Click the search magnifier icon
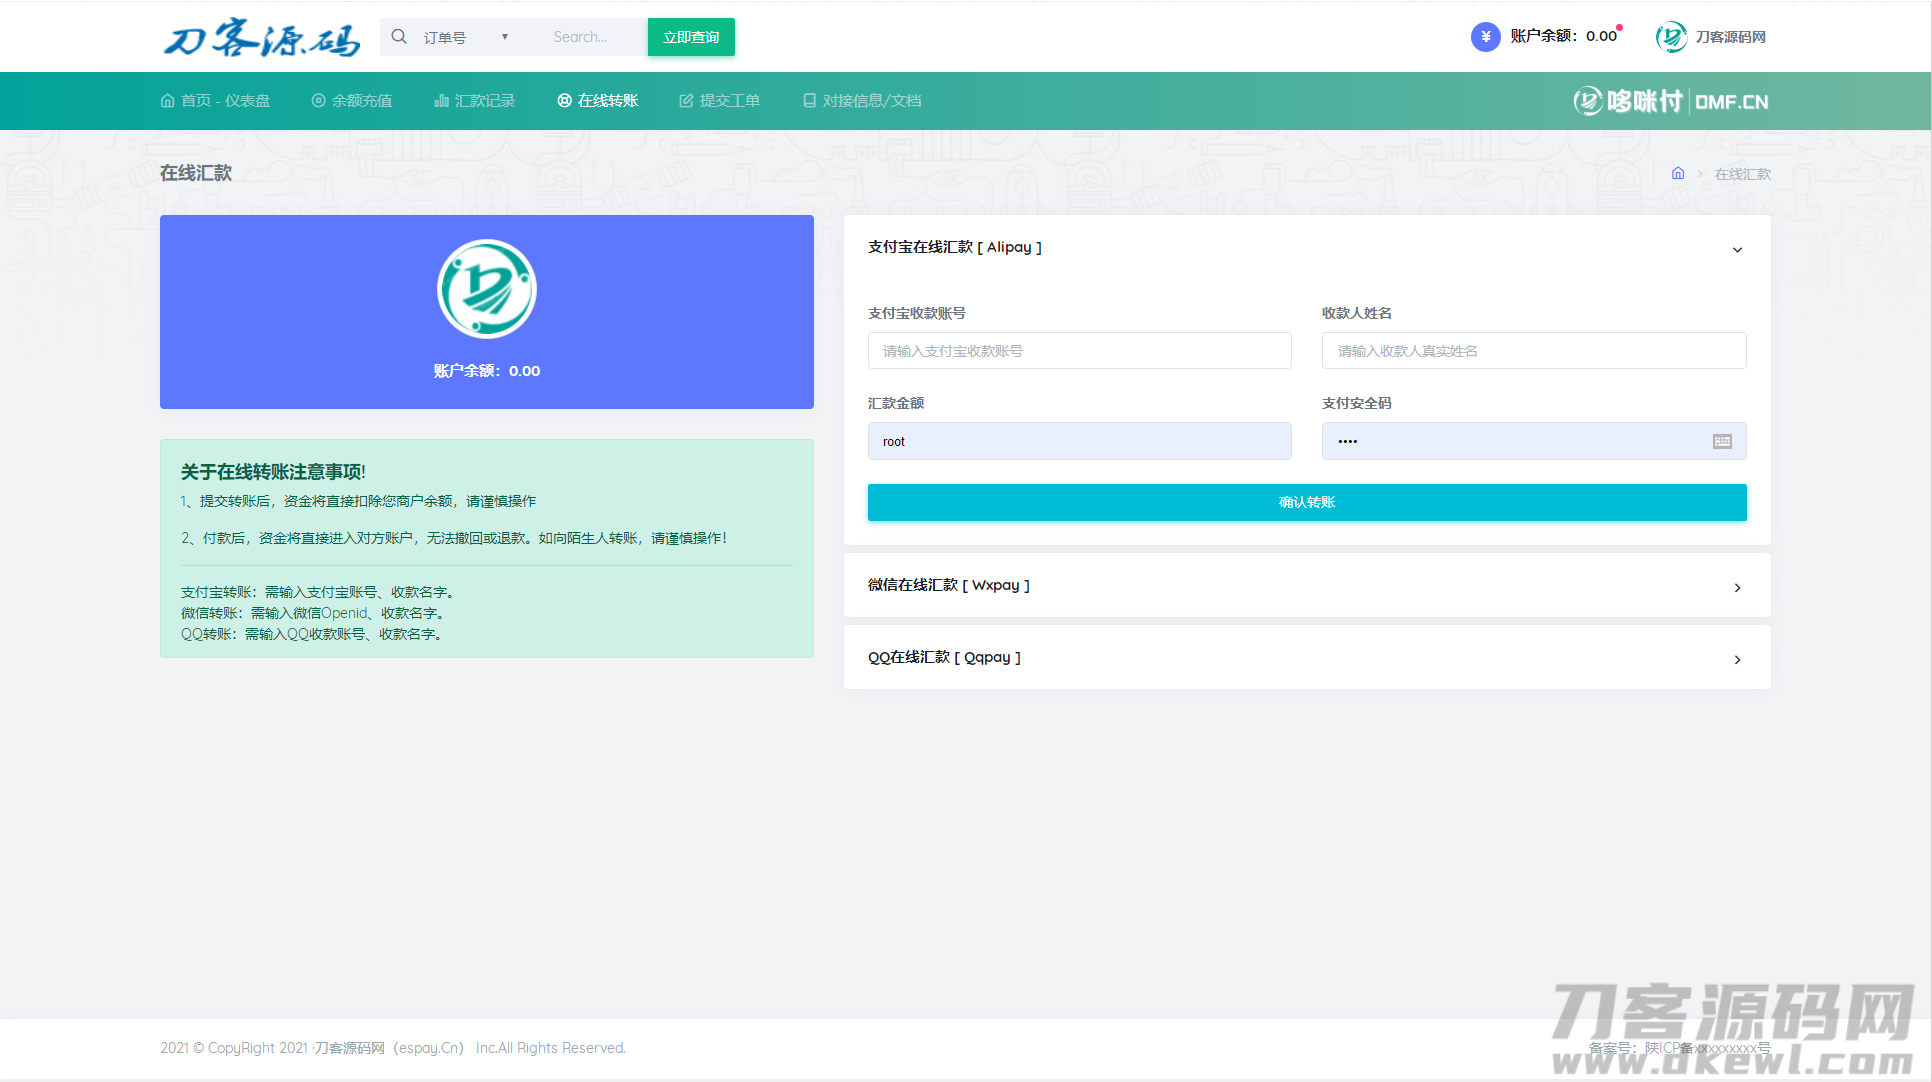This screenshot has width=1932, height=1082. click(399, 37)
